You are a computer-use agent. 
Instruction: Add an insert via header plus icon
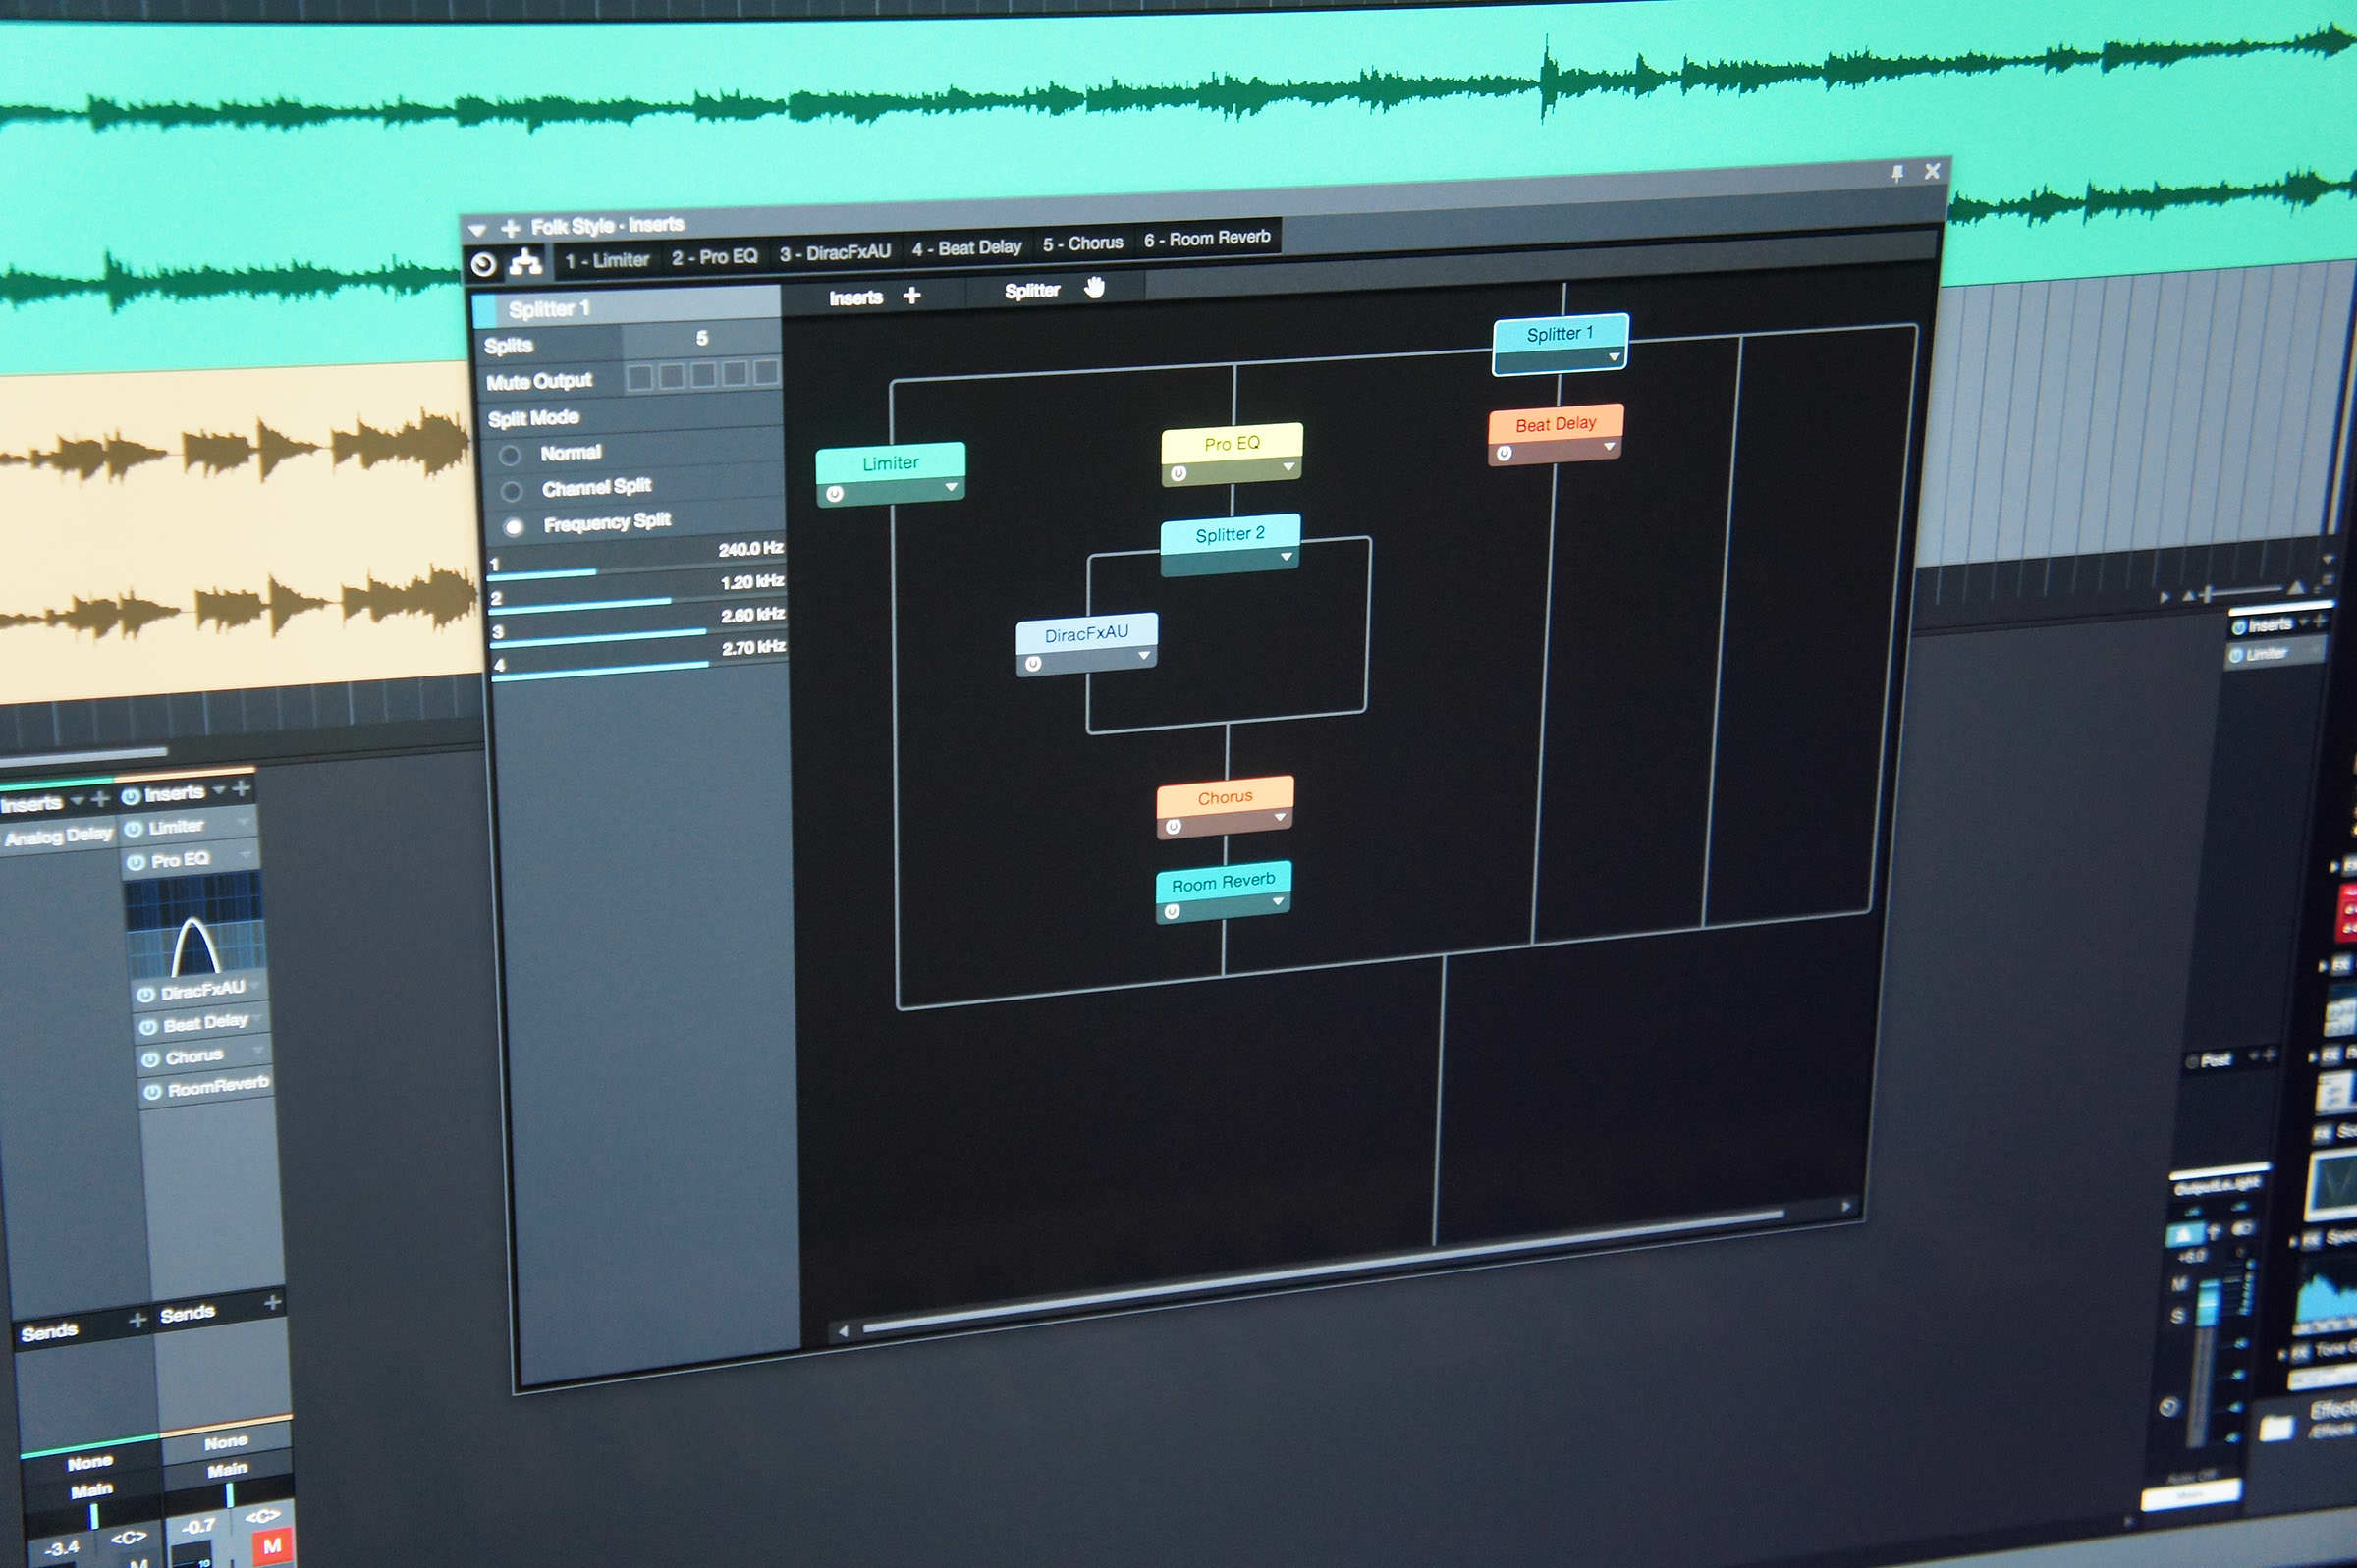(x=510, y=228)
